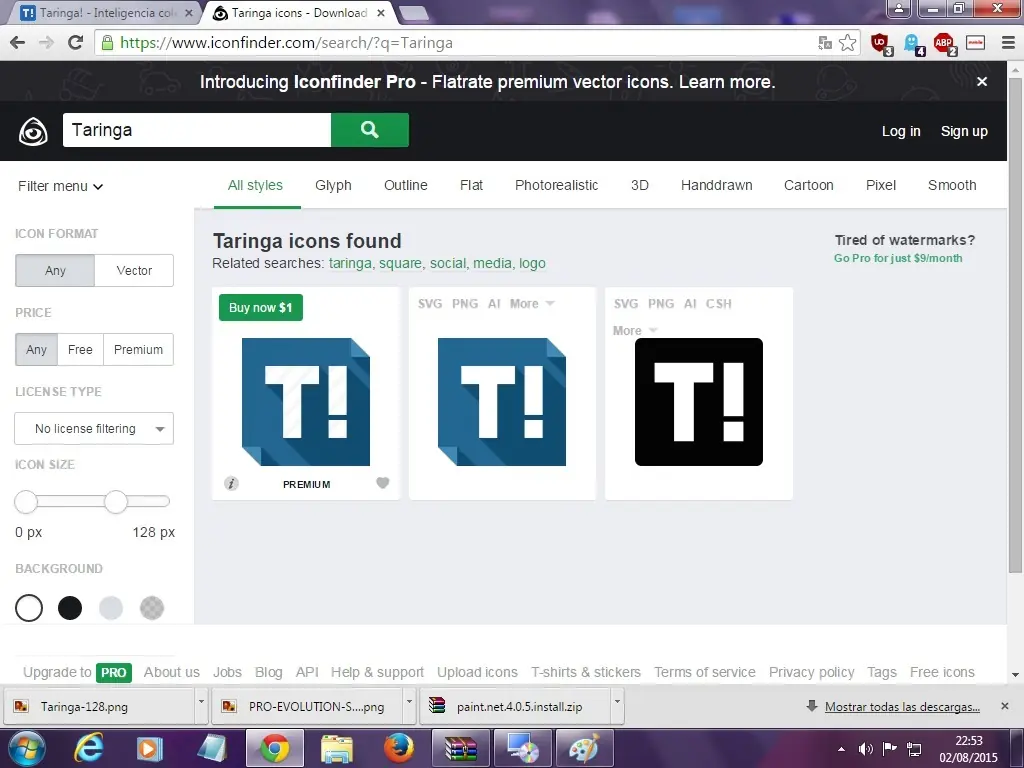
Task: Select Any icon format
Action: click(55, 270)
